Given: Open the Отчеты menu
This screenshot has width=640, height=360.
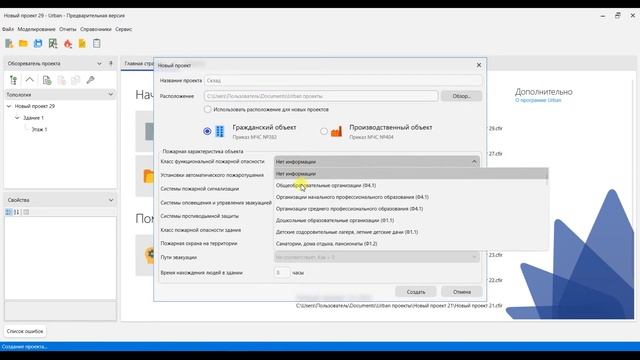Looking at the screenshot, I should tap(67, 29).
